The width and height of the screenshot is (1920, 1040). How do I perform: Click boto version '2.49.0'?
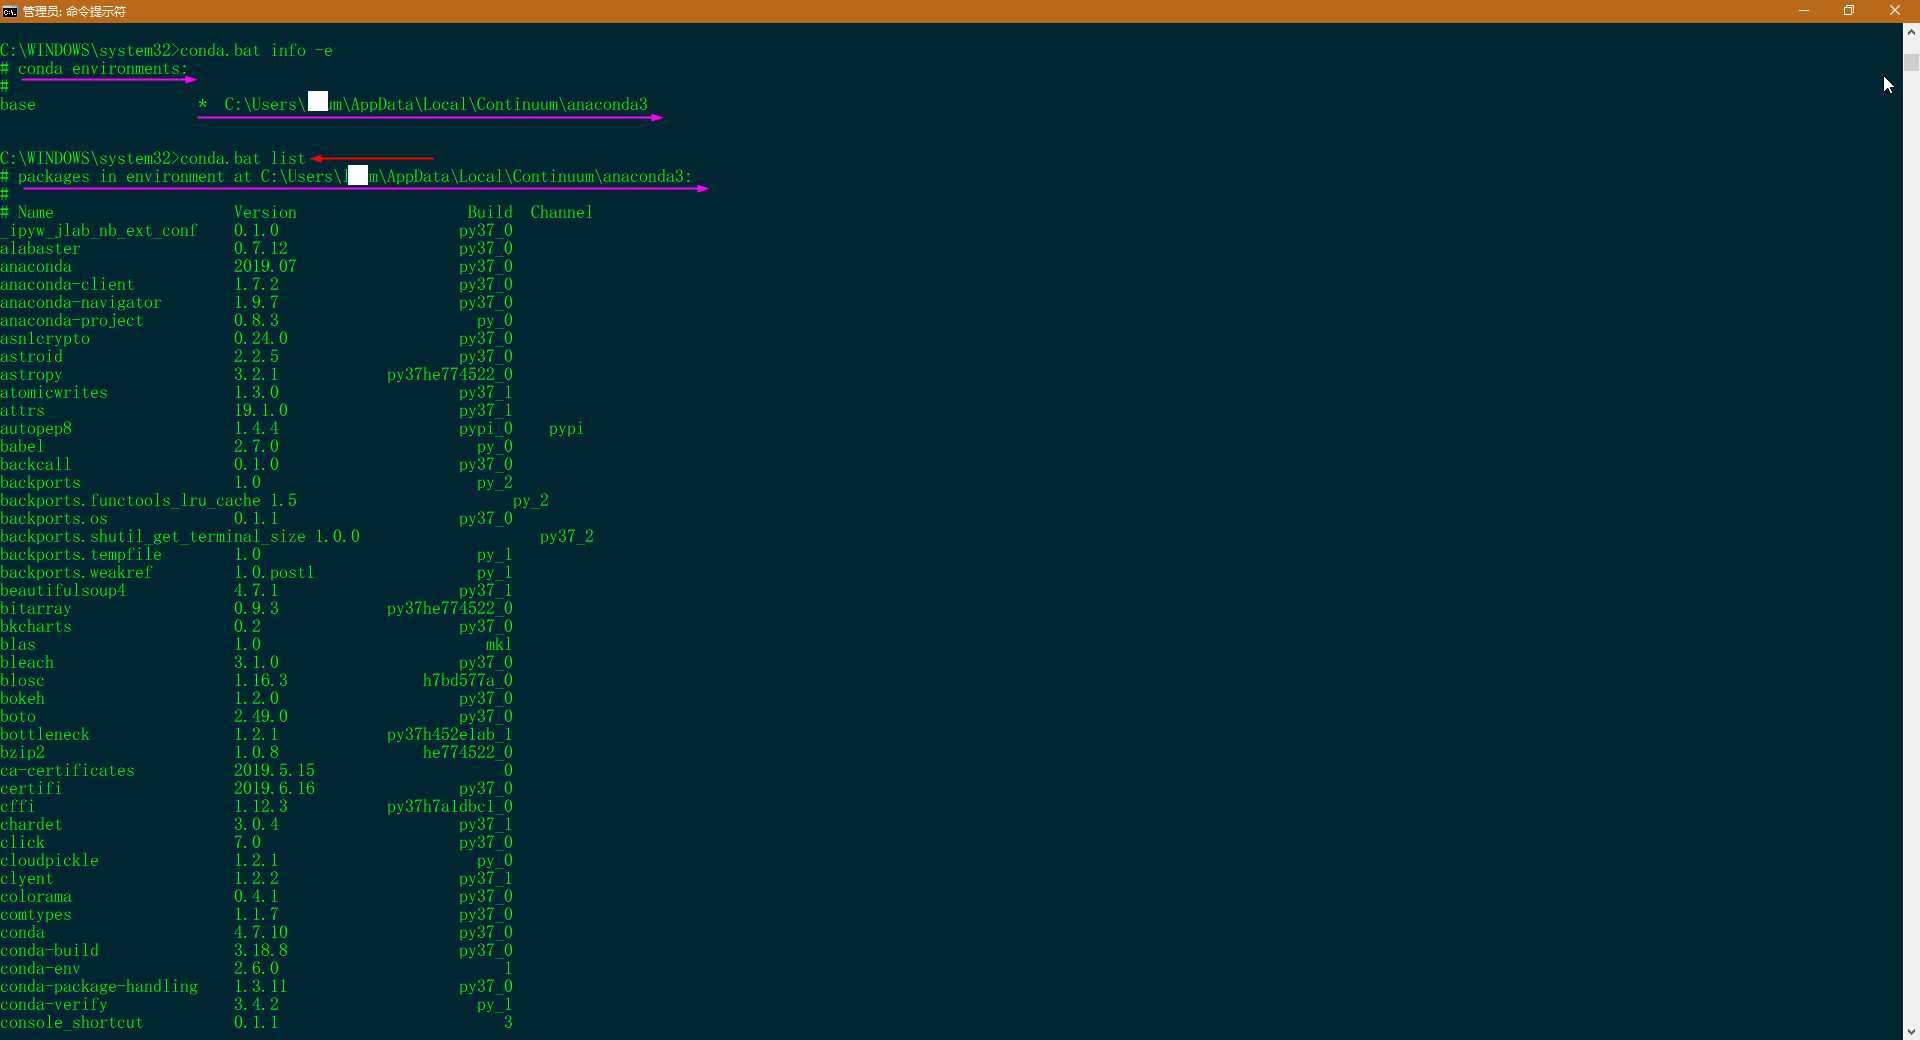(x=261, y=716)
